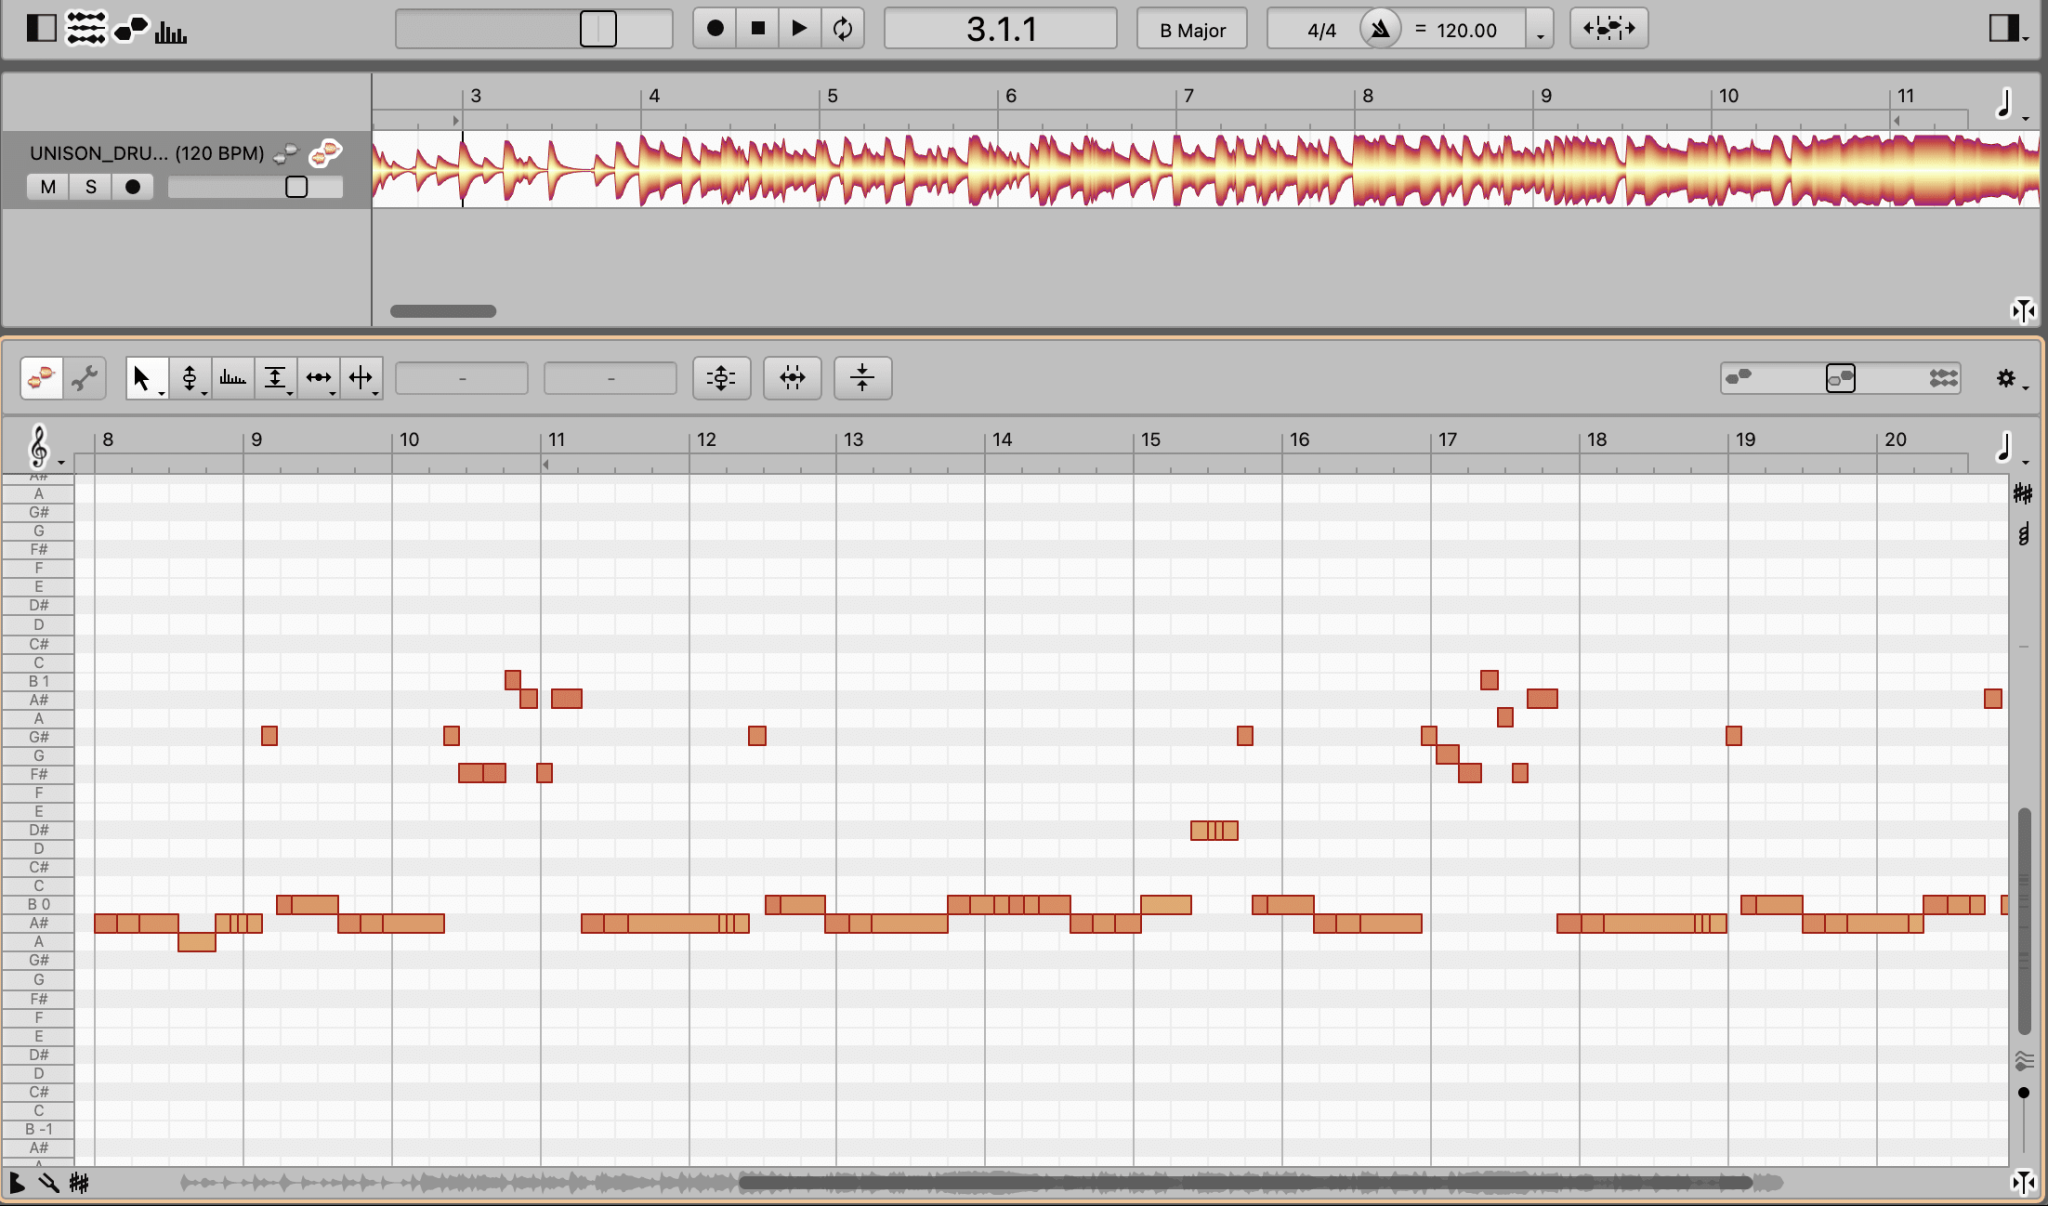
Task: Open the settings gear menu
Action: (2006, 378)
